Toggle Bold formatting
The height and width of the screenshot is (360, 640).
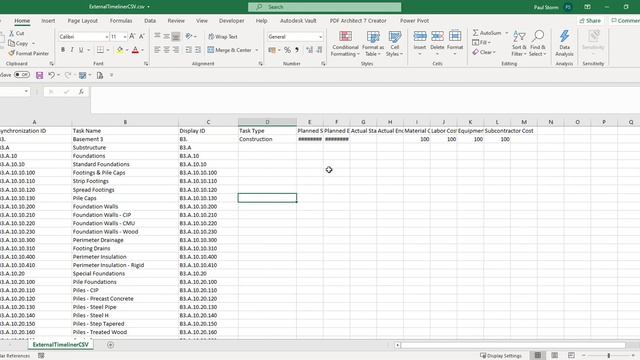click(x=63, y=50)
